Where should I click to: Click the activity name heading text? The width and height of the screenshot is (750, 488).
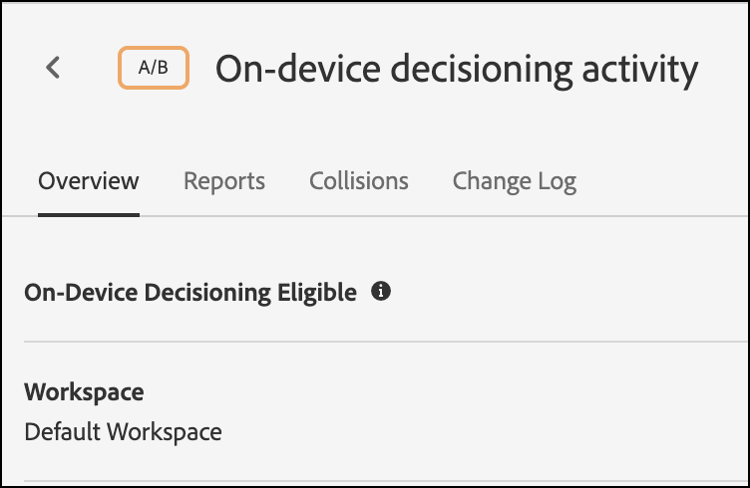coord(456,68)
